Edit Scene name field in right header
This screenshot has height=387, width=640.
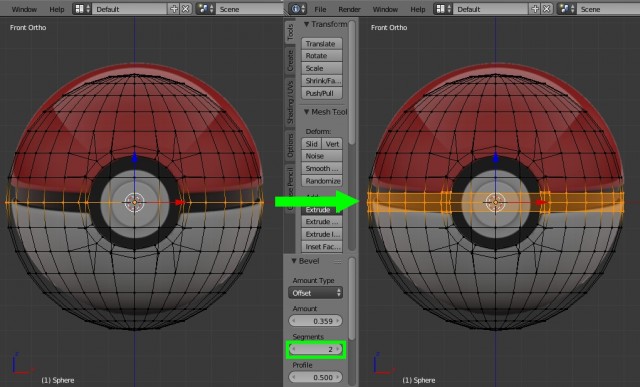coord(608,9)
